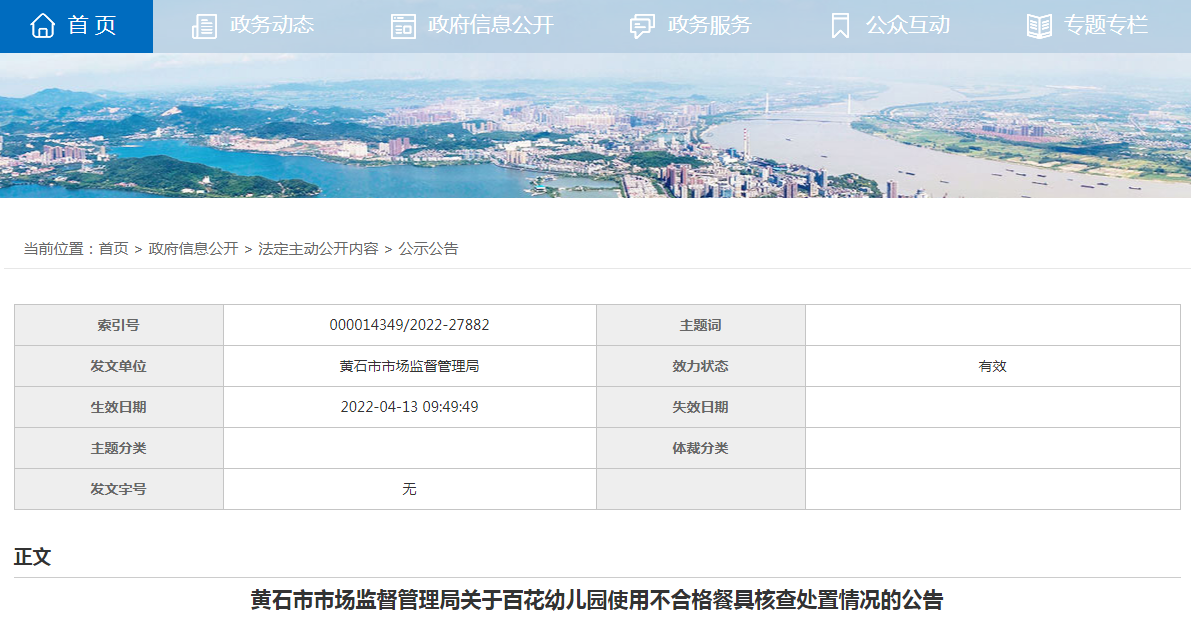
Task: Click the 公众互动 bookmark icon
Action: [x=840, y=27]
